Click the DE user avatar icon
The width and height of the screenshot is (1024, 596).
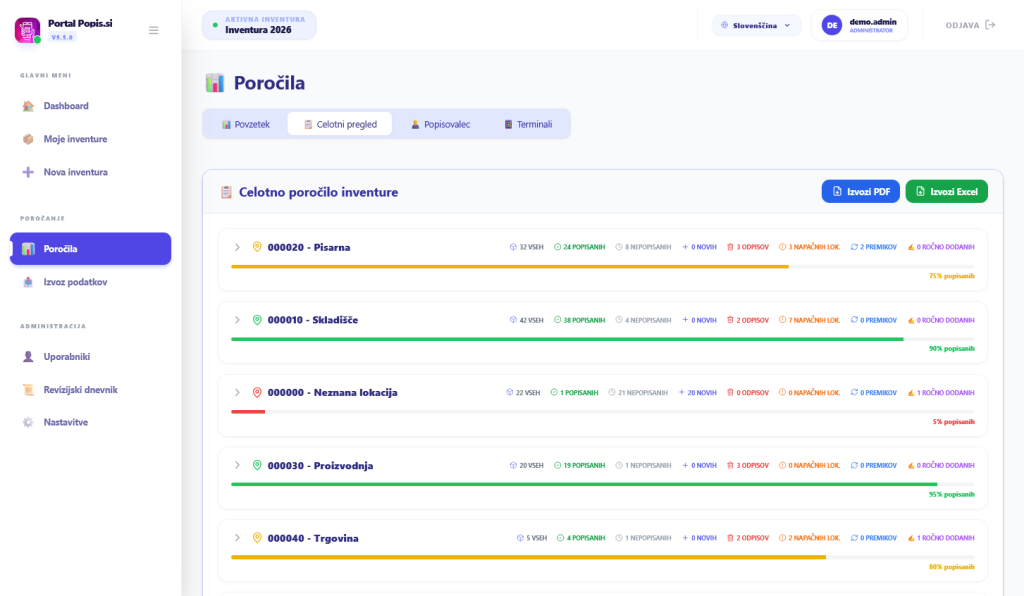(x=832, y=25)
